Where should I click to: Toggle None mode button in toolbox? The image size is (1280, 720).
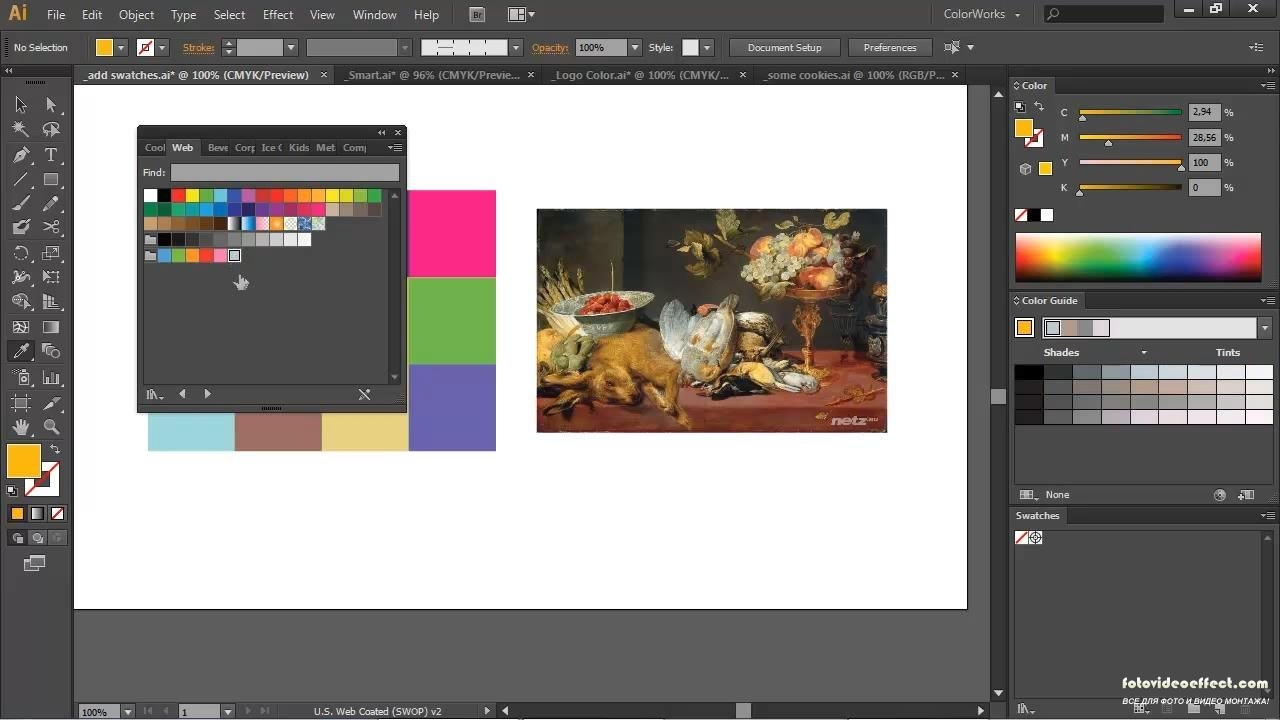57,513
